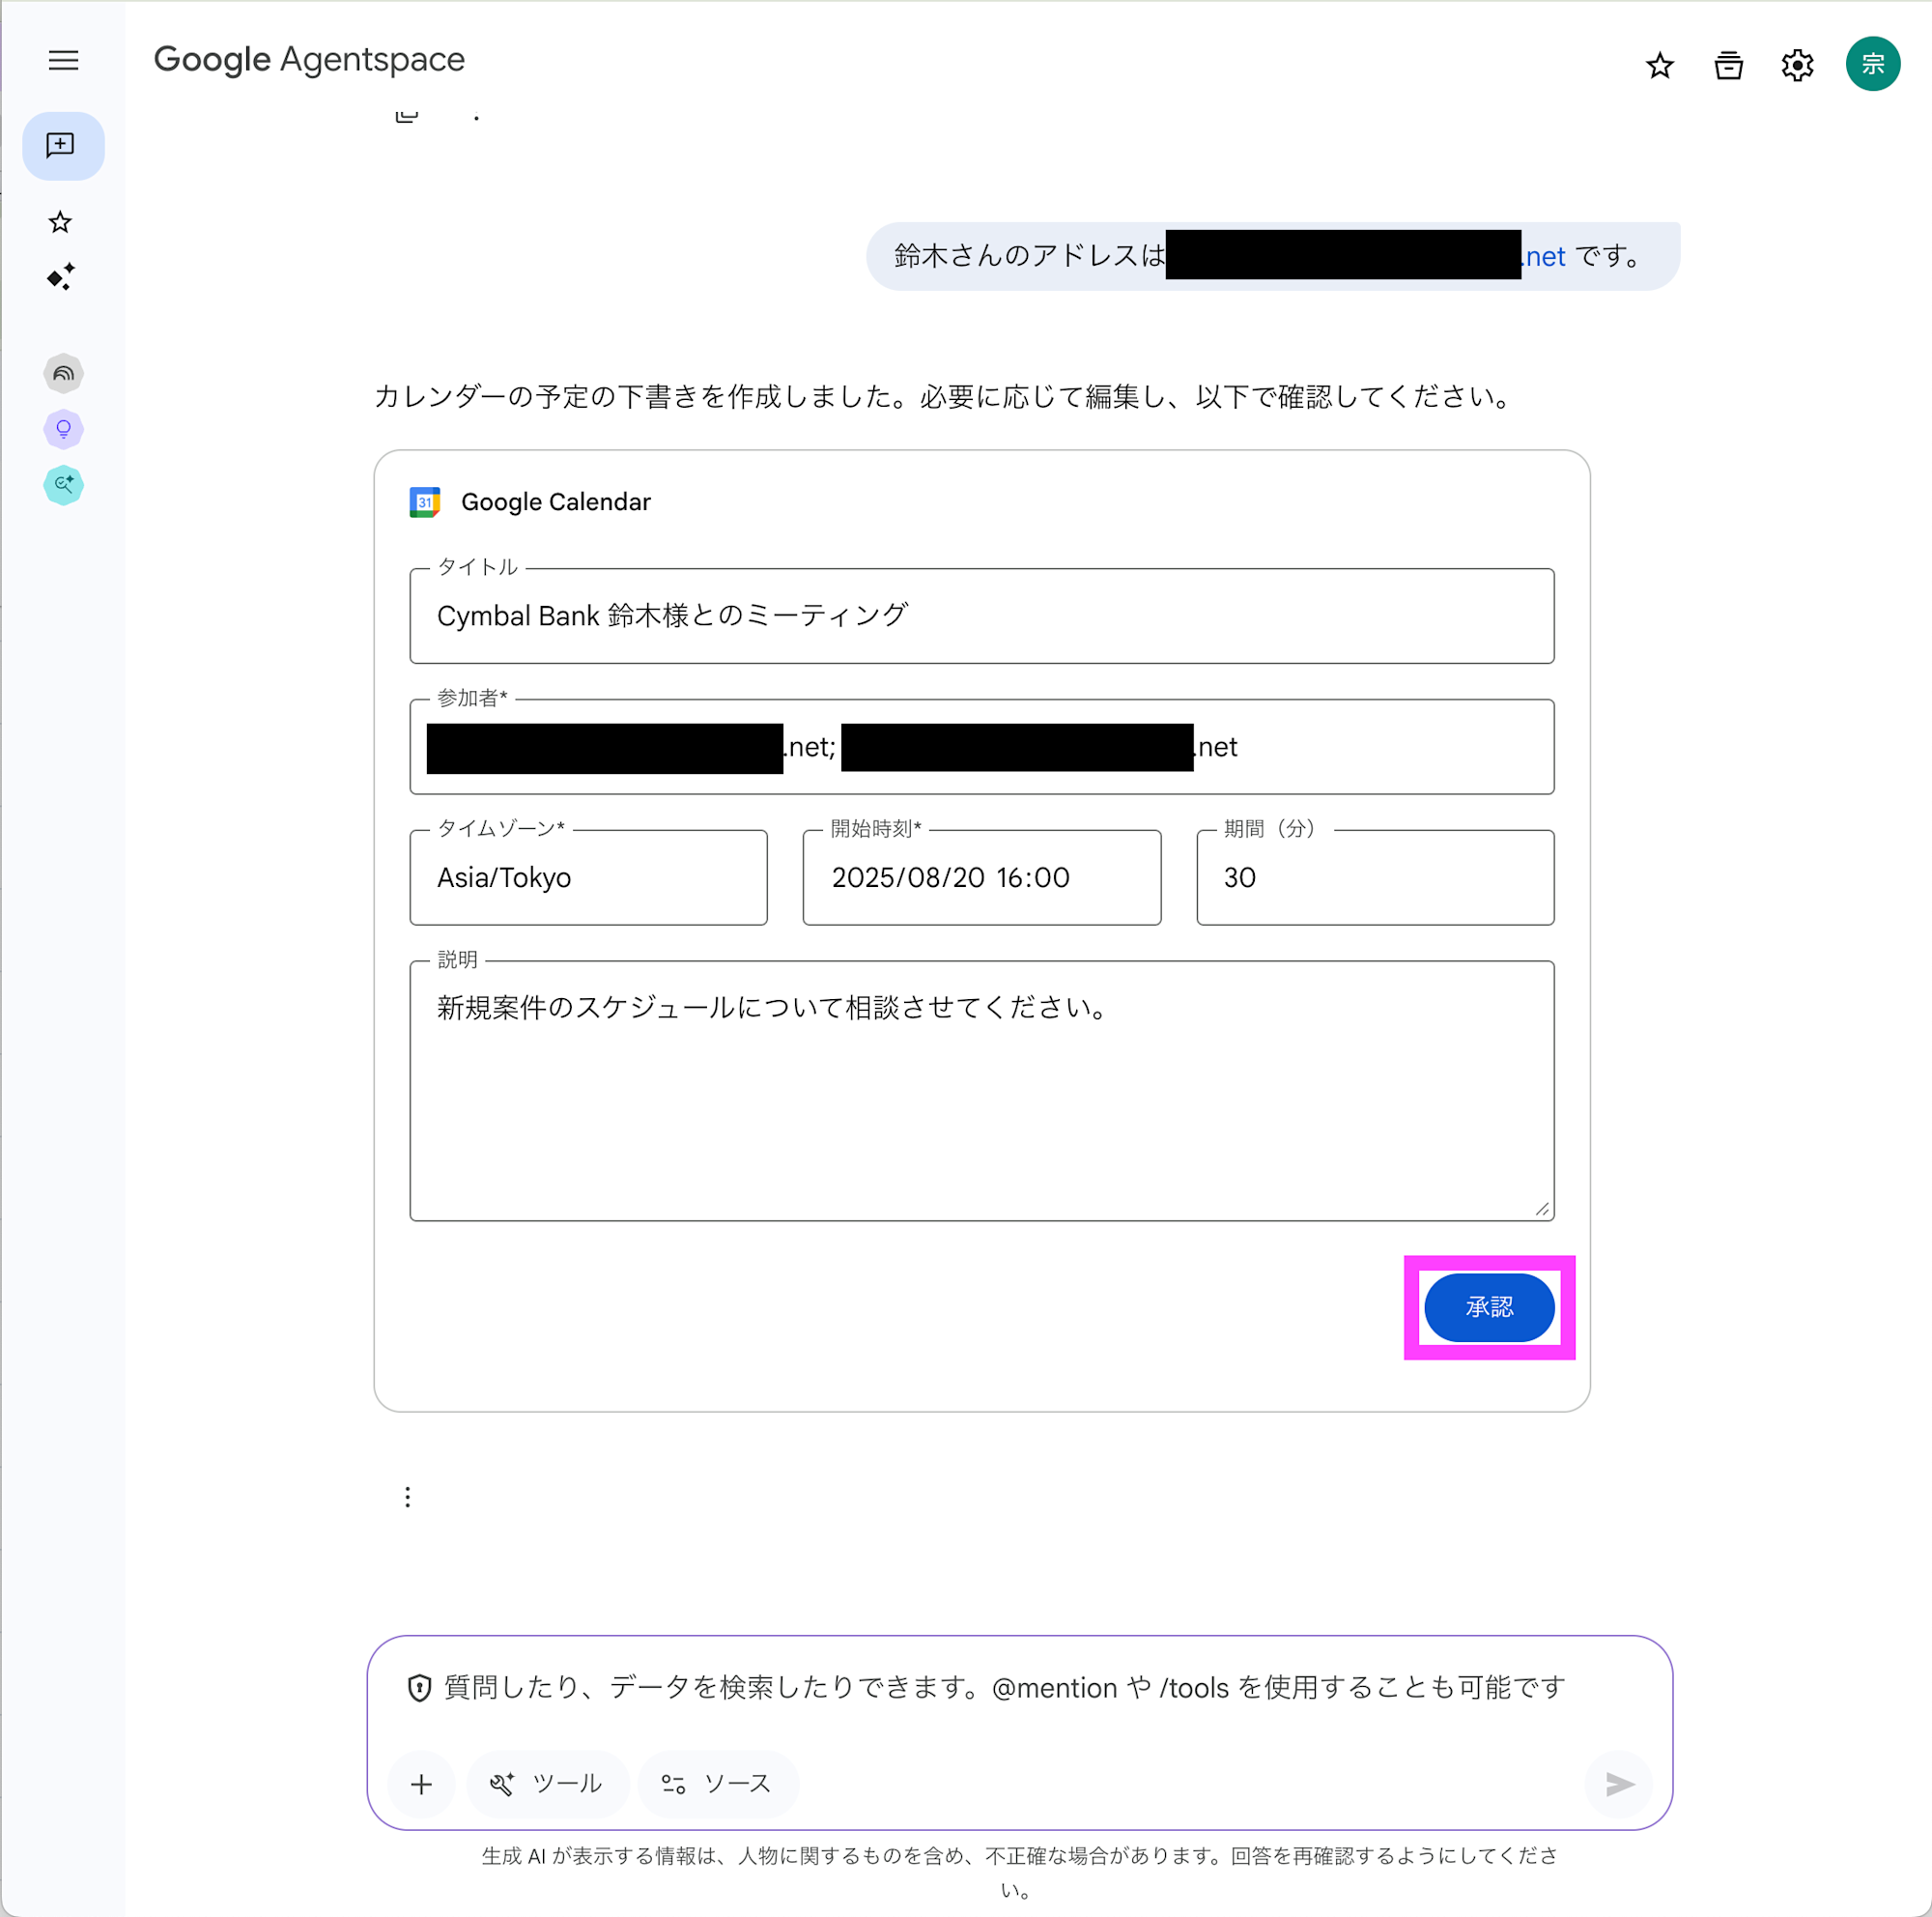
Task: Open the ソース sources selector
Action: point(717,1784)
